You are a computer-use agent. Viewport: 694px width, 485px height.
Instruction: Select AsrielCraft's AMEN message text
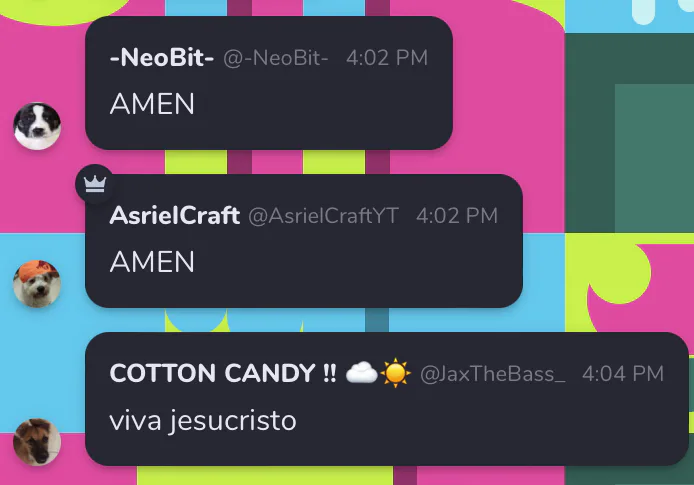tap(152, 262)
